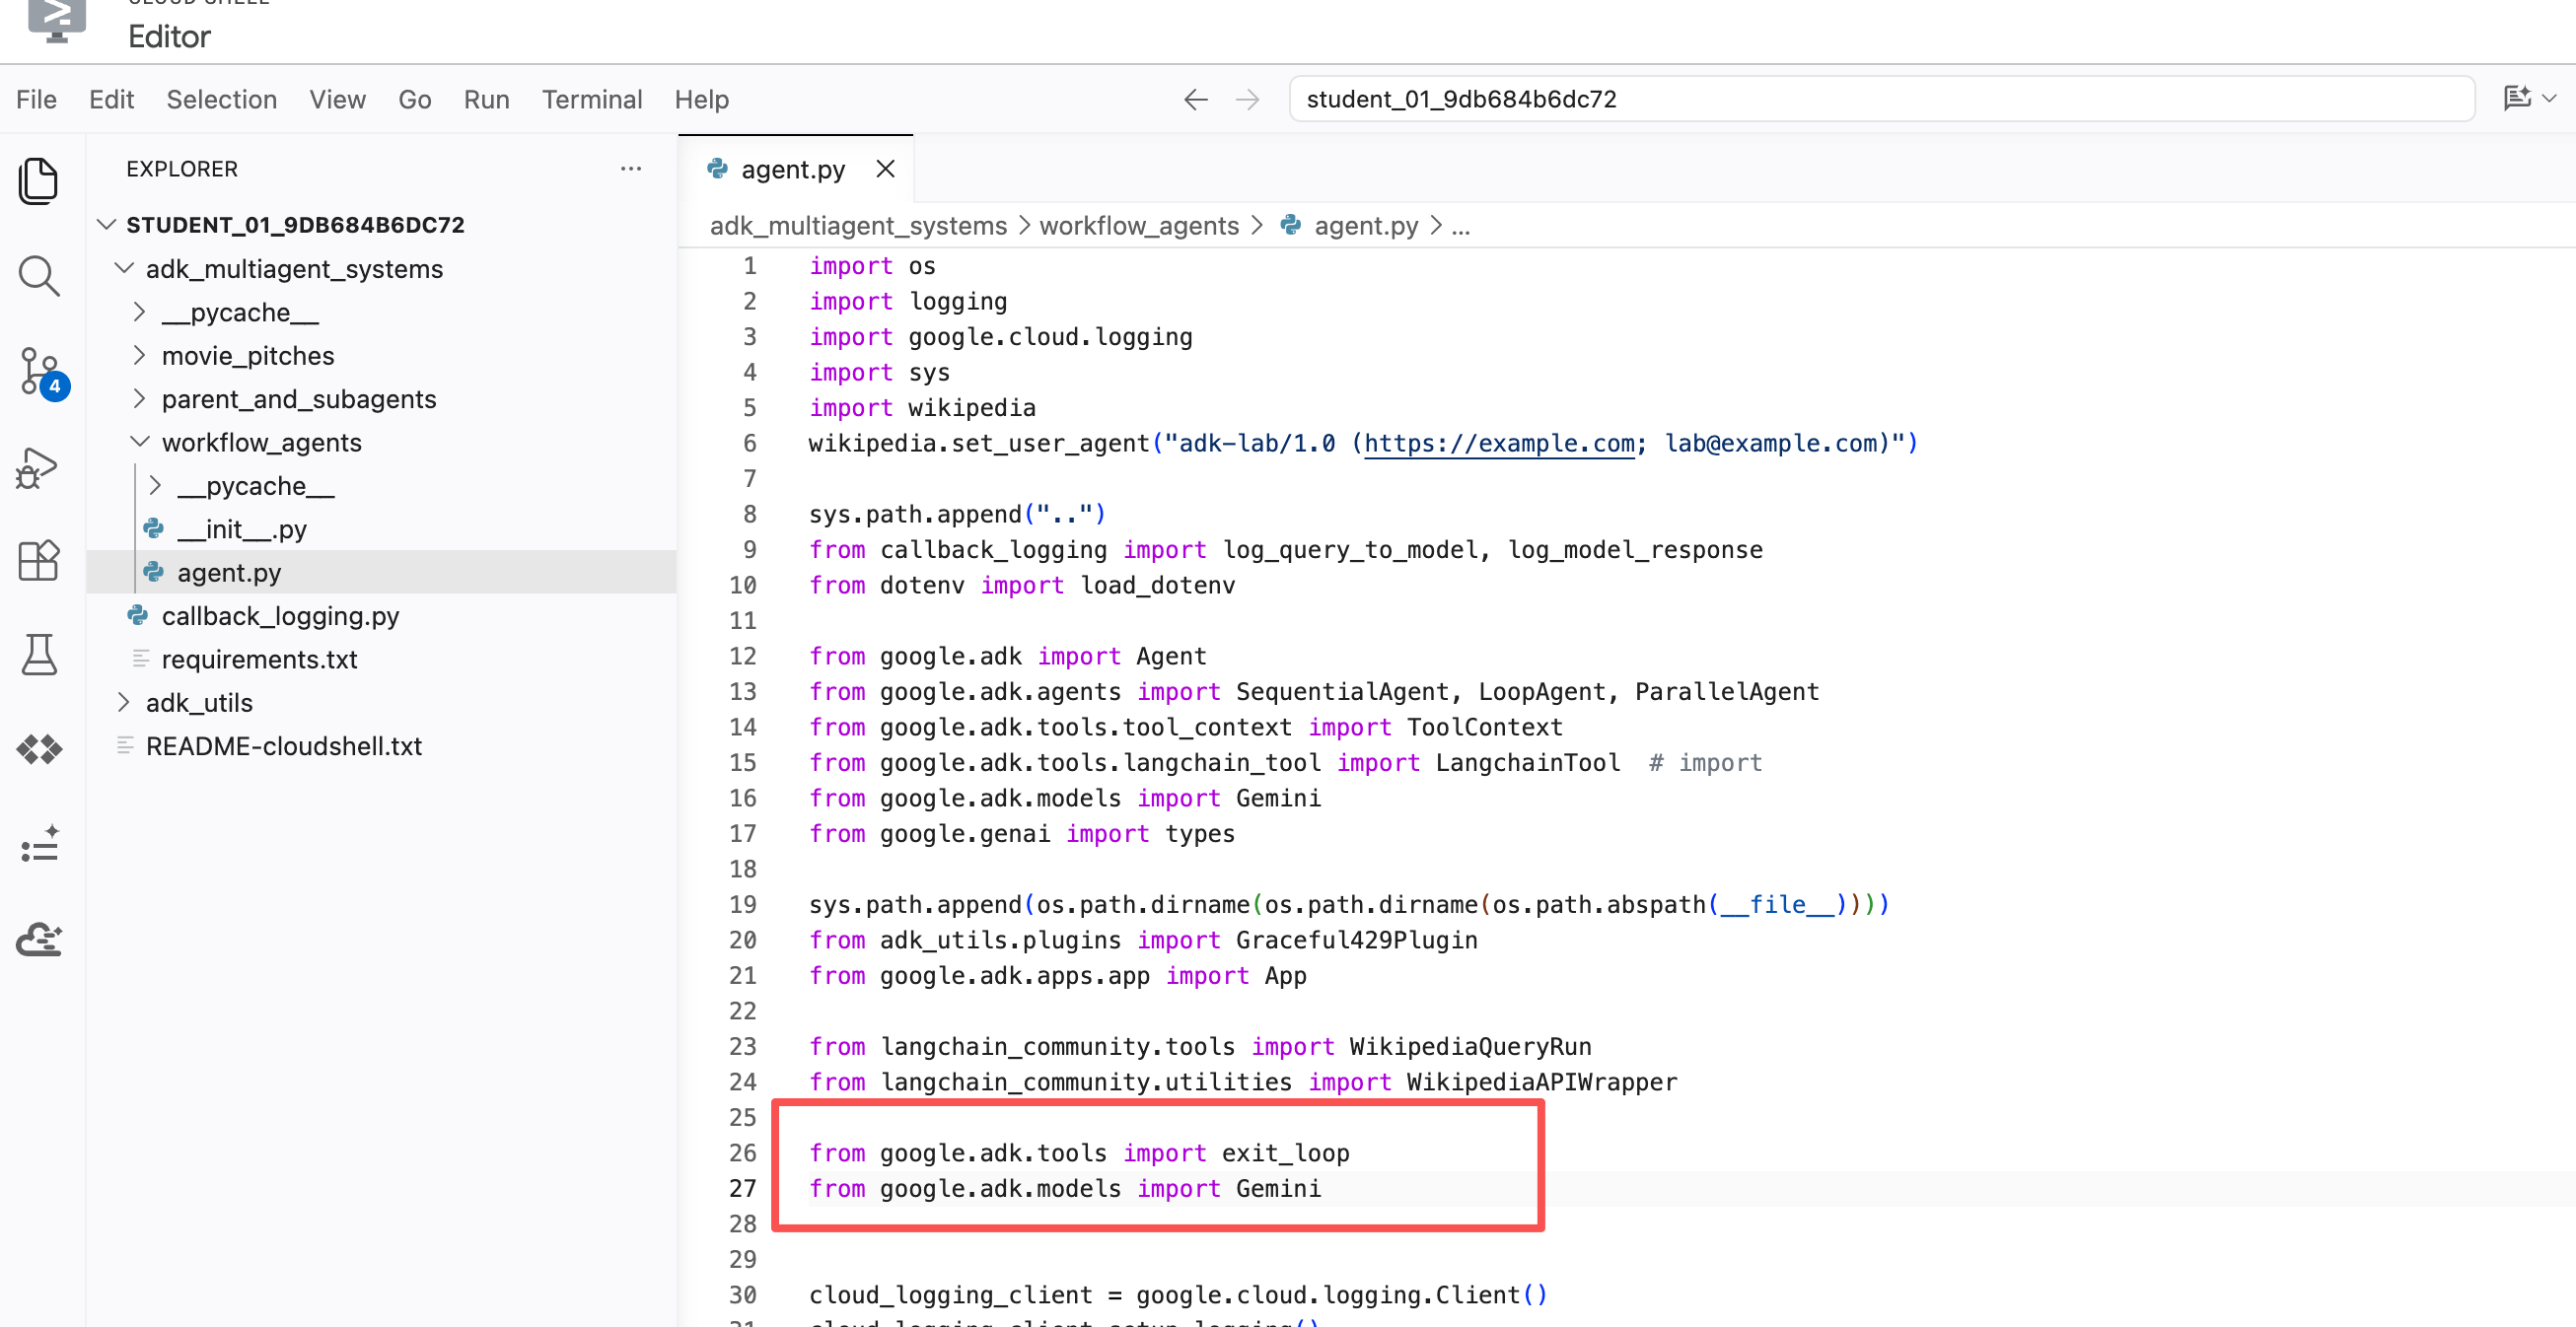This screenshot has height=1327, width=2576.
Task: Click the workflow_agents breadcrumb
Action: pos(1139,226)
